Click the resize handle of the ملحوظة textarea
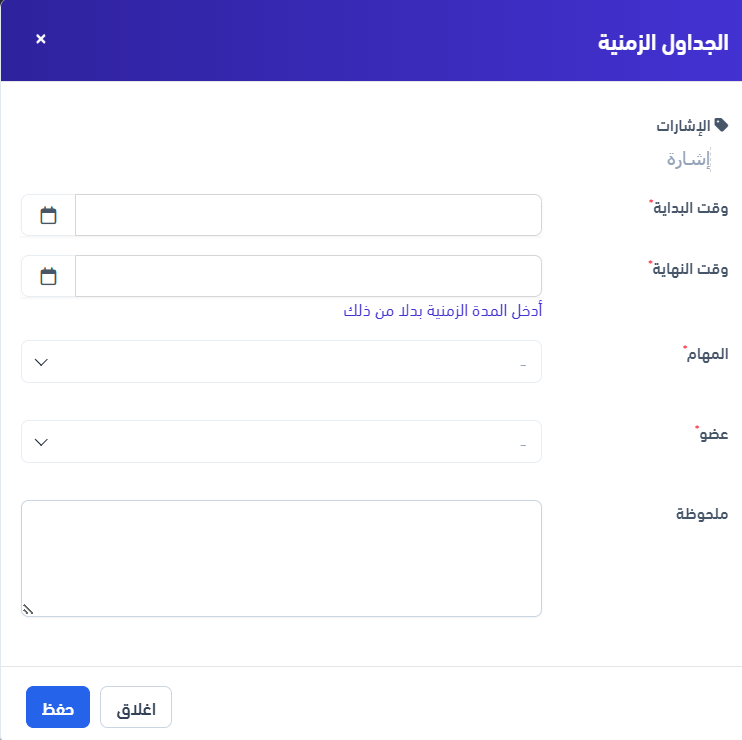Viewport: 742px width, 740px height. pos(27,608)
